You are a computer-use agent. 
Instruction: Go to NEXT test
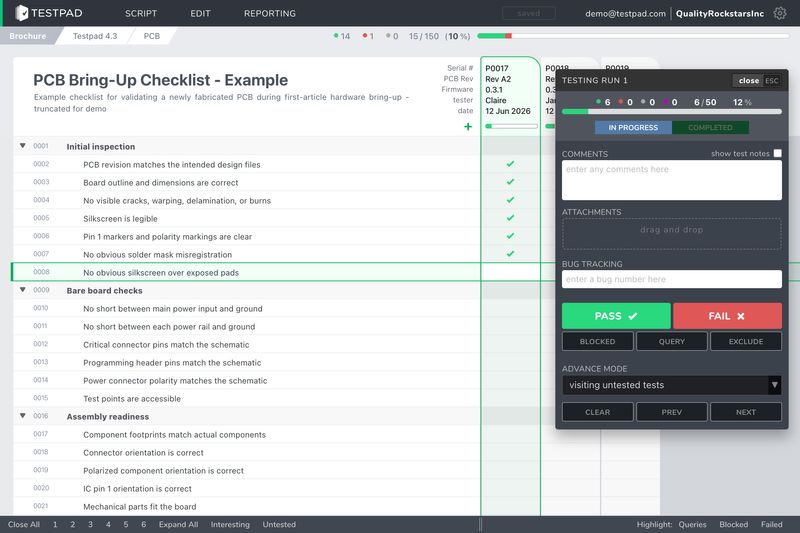[746, 412]
